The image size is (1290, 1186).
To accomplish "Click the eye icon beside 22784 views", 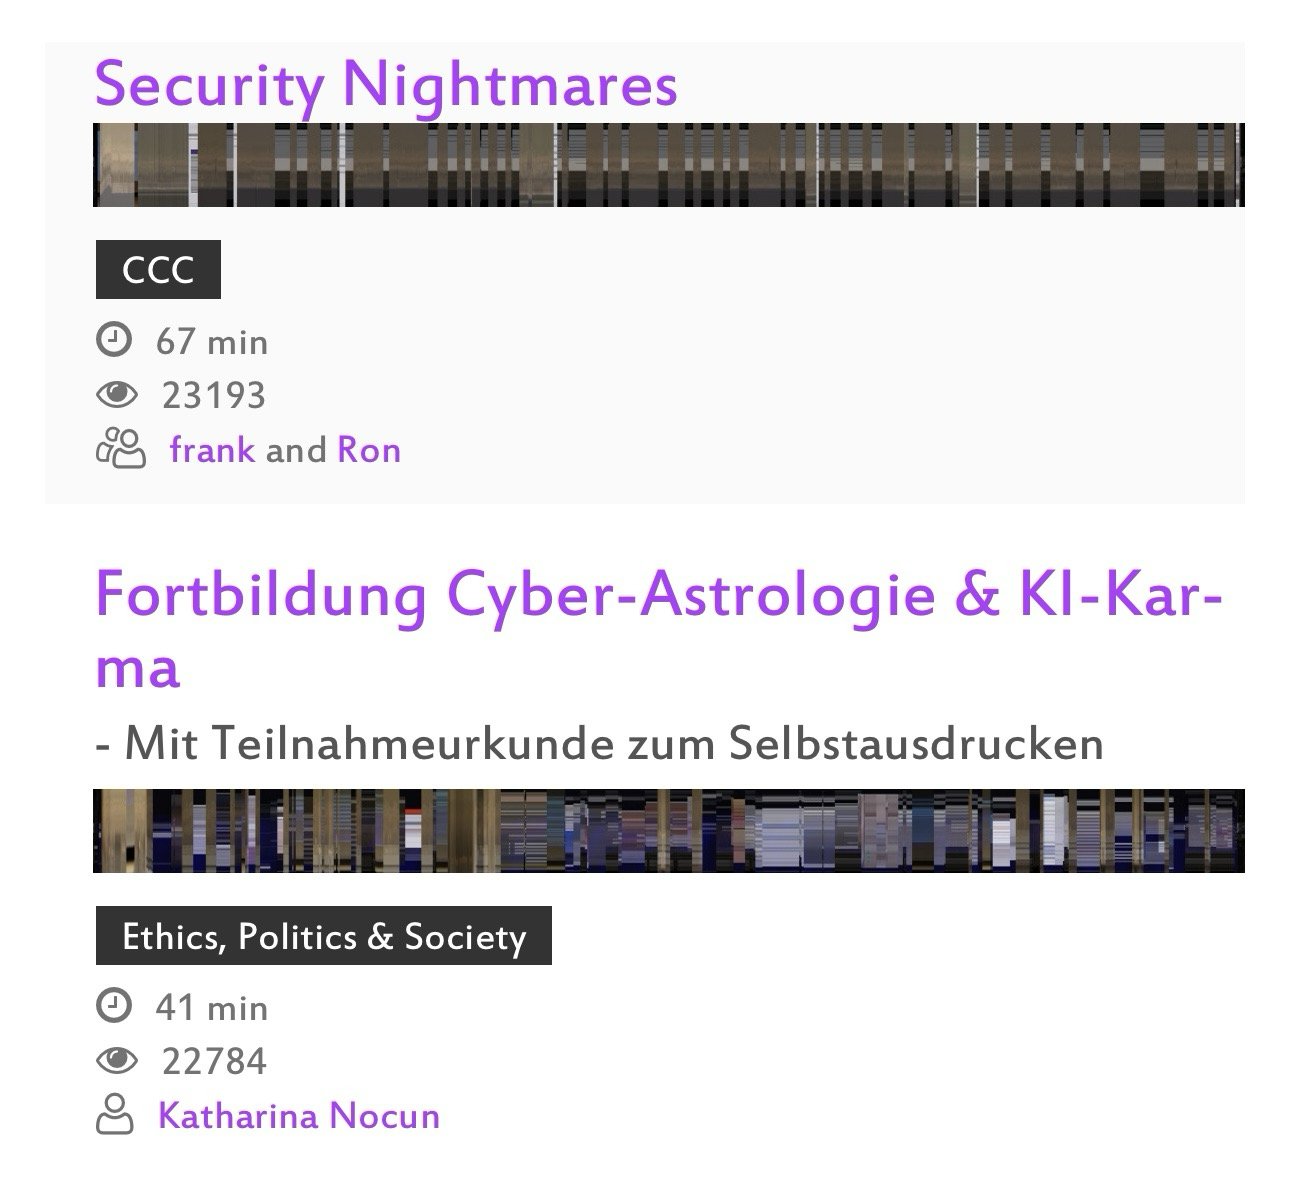I will coord(117,1060).
